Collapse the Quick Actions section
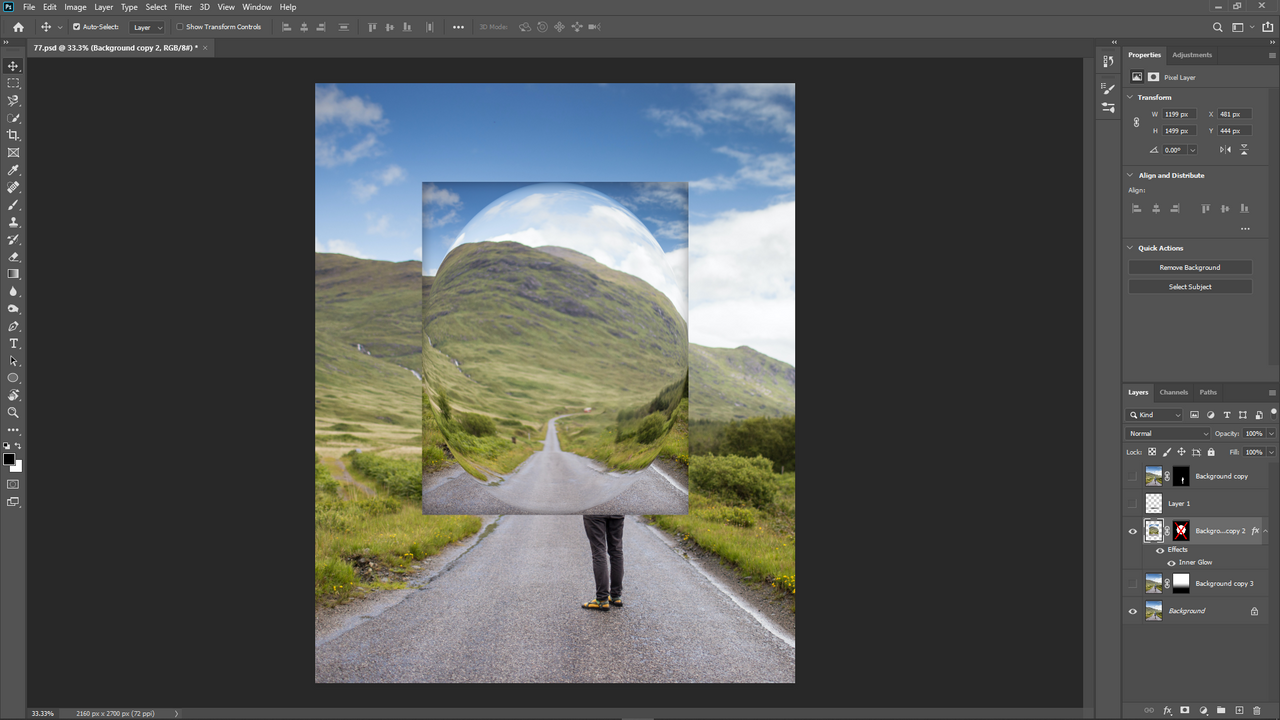1280x720 pixels. [x=1130, y=248]
